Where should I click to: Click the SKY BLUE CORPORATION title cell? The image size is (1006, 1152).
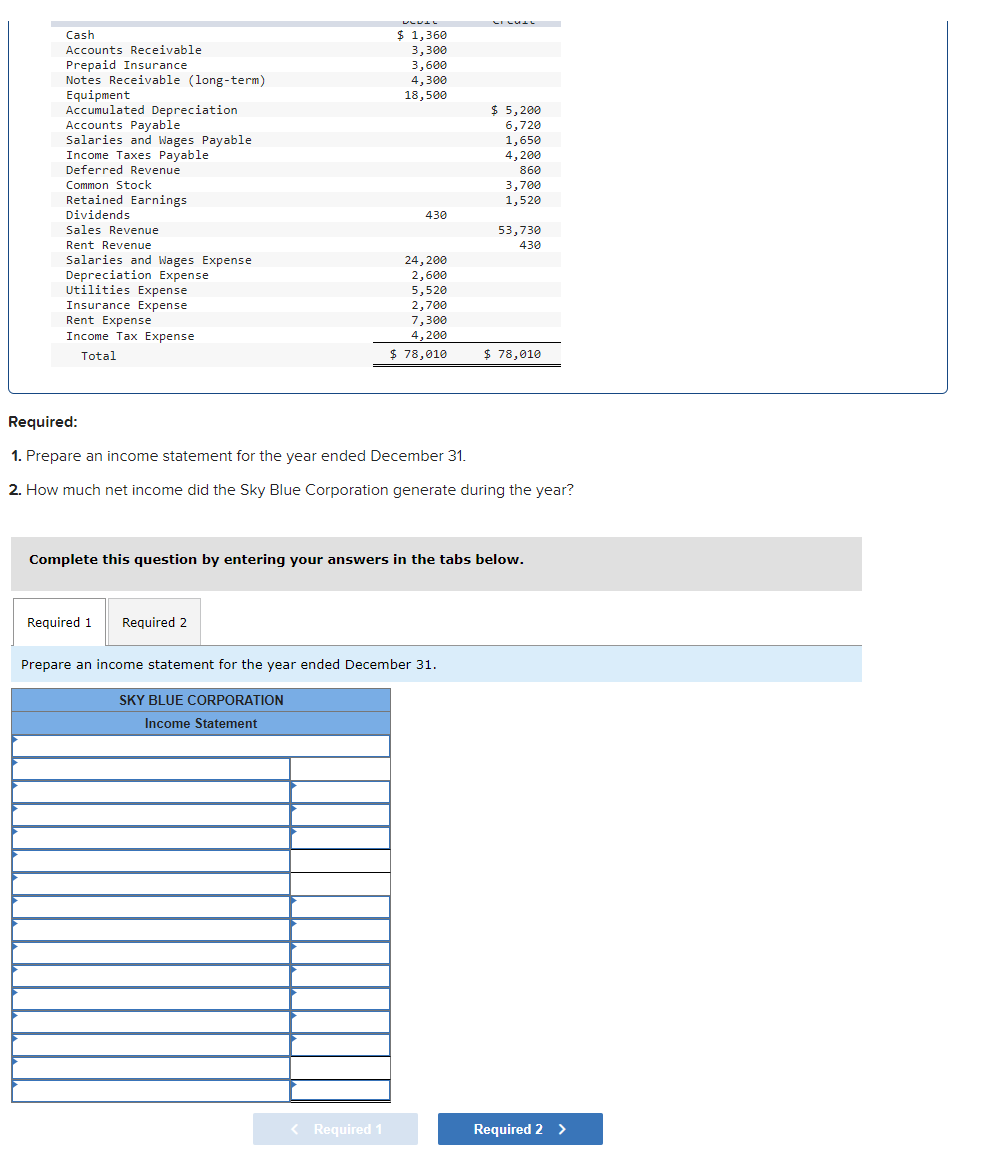click(200, 699)
